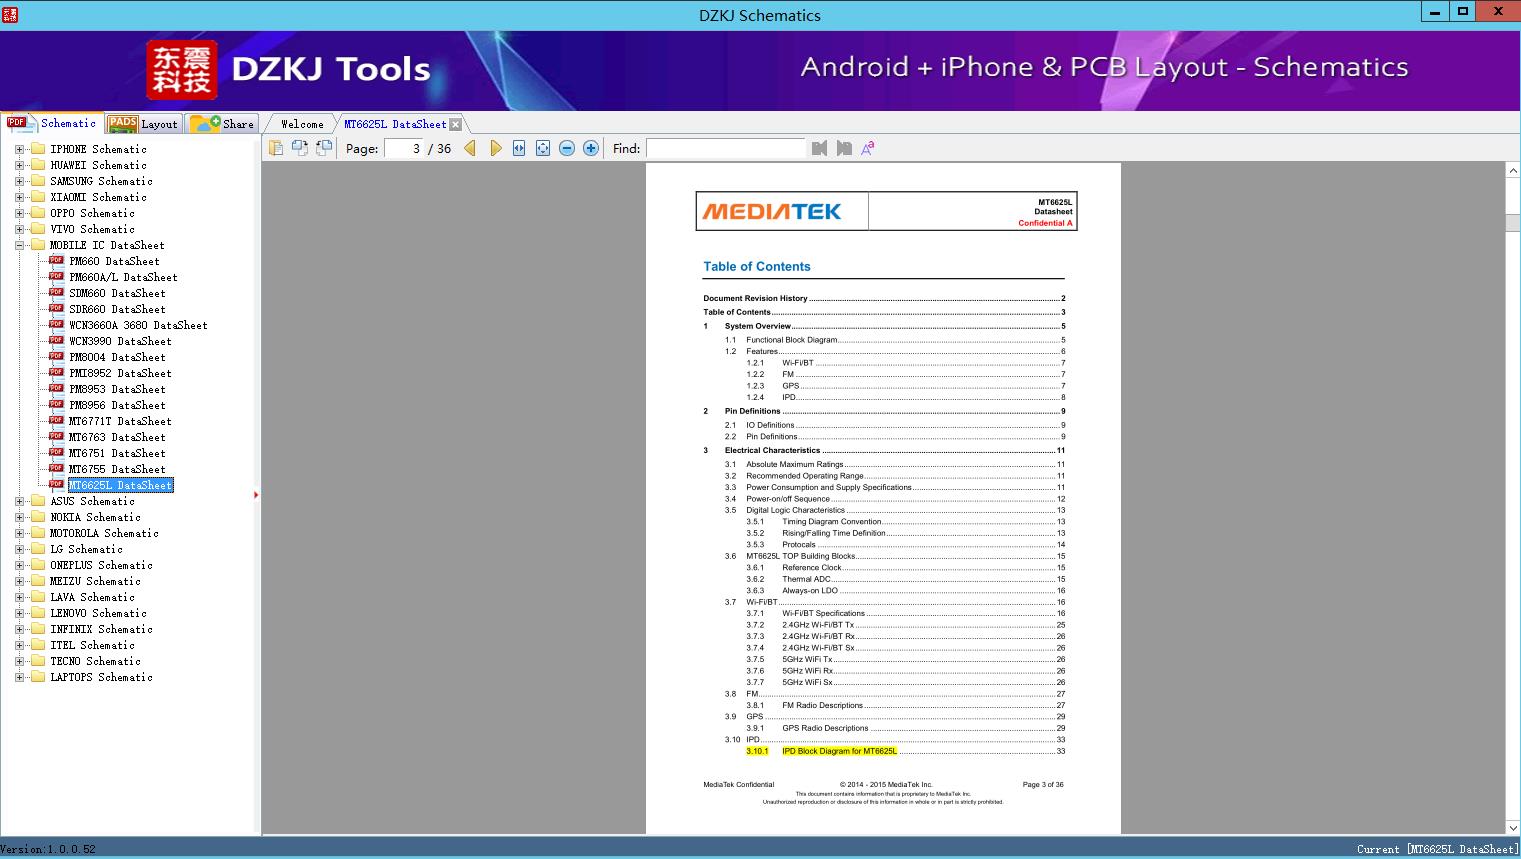Expand the HUAWEI Schematic folder
The width and height of the screenshot is (1521, 859).
19,165
